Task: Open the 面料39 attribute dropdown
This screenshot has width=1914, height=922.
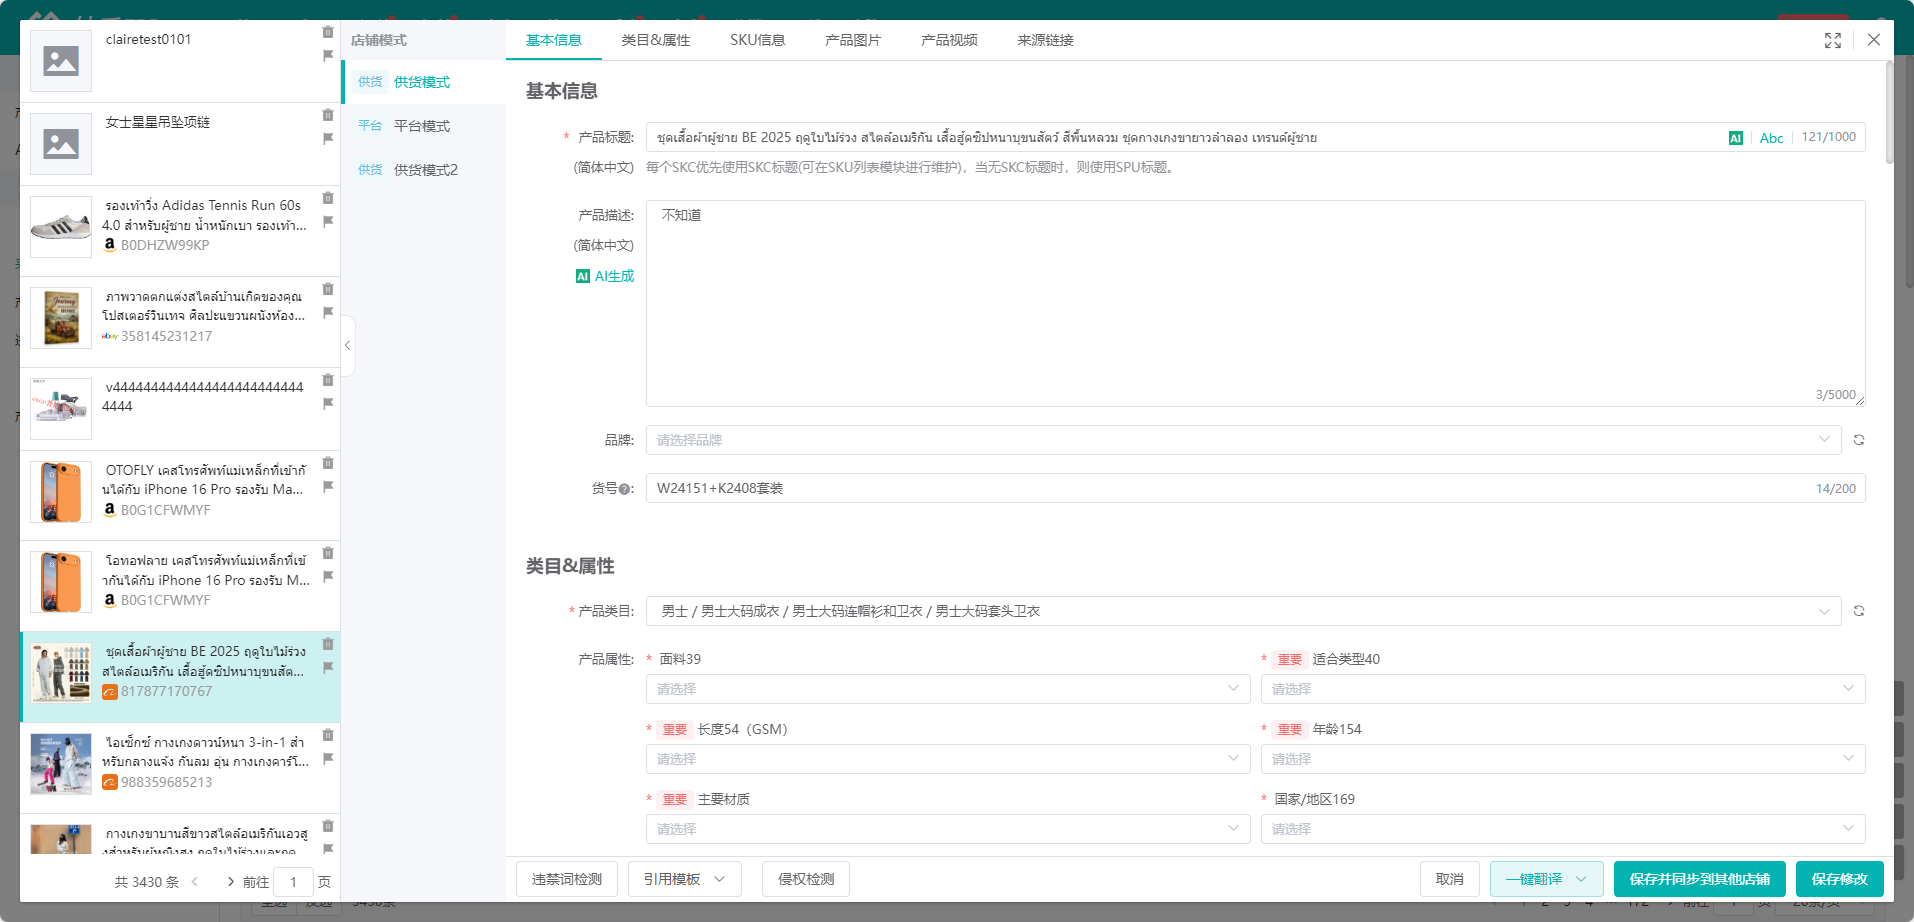Action: click(947, 689)
